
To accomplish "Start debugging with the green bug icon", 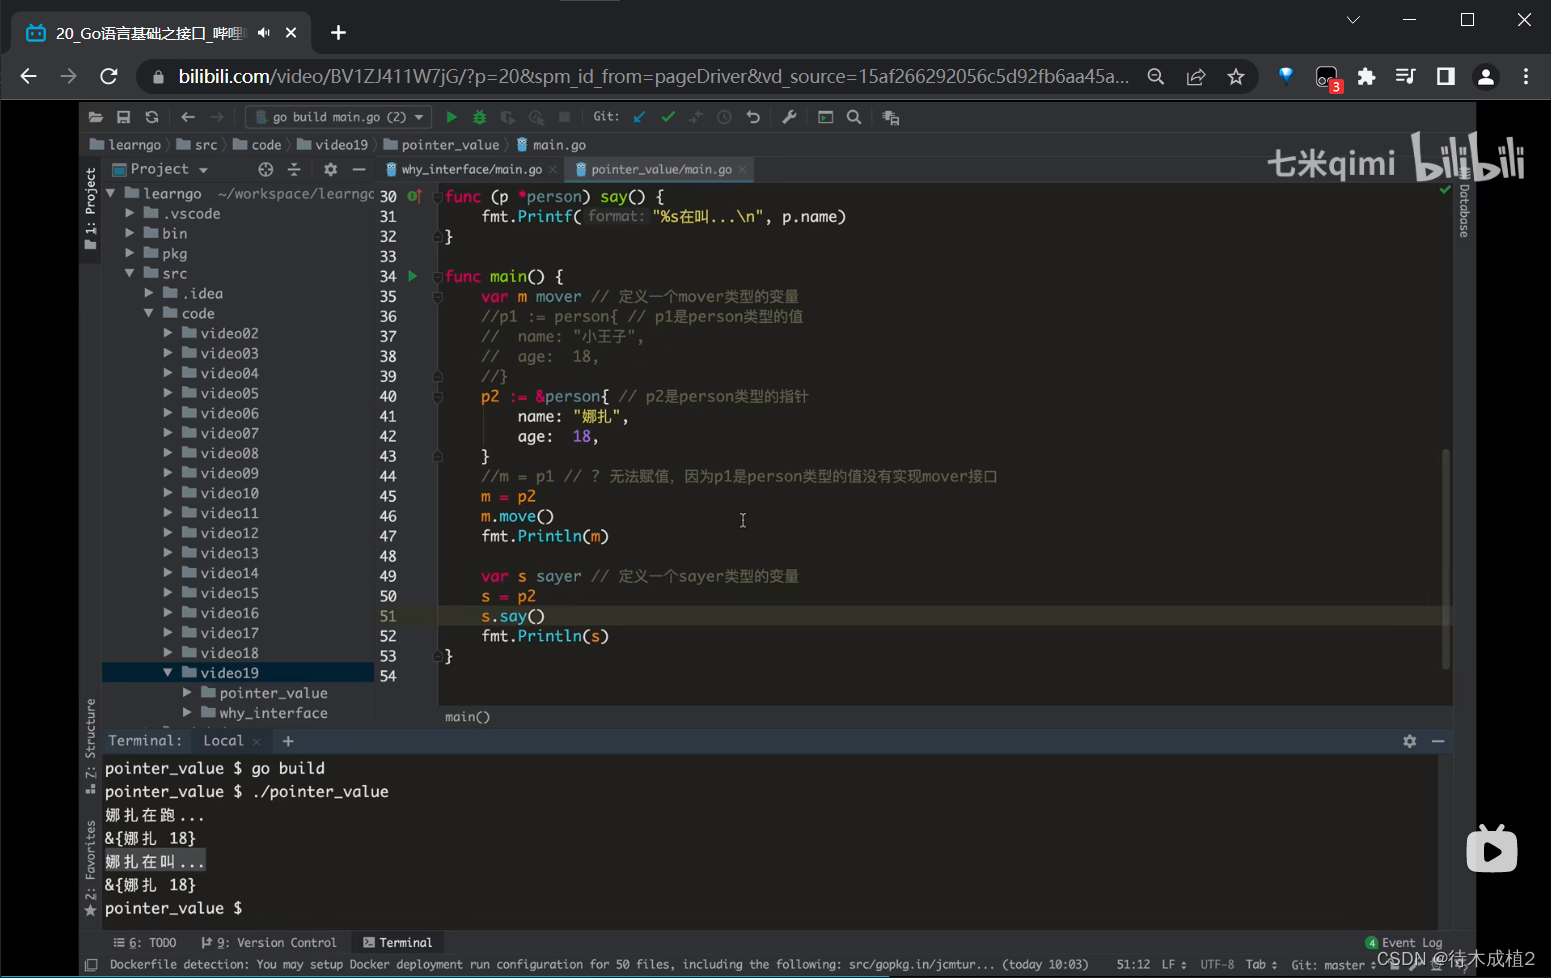I will (480, 117).
